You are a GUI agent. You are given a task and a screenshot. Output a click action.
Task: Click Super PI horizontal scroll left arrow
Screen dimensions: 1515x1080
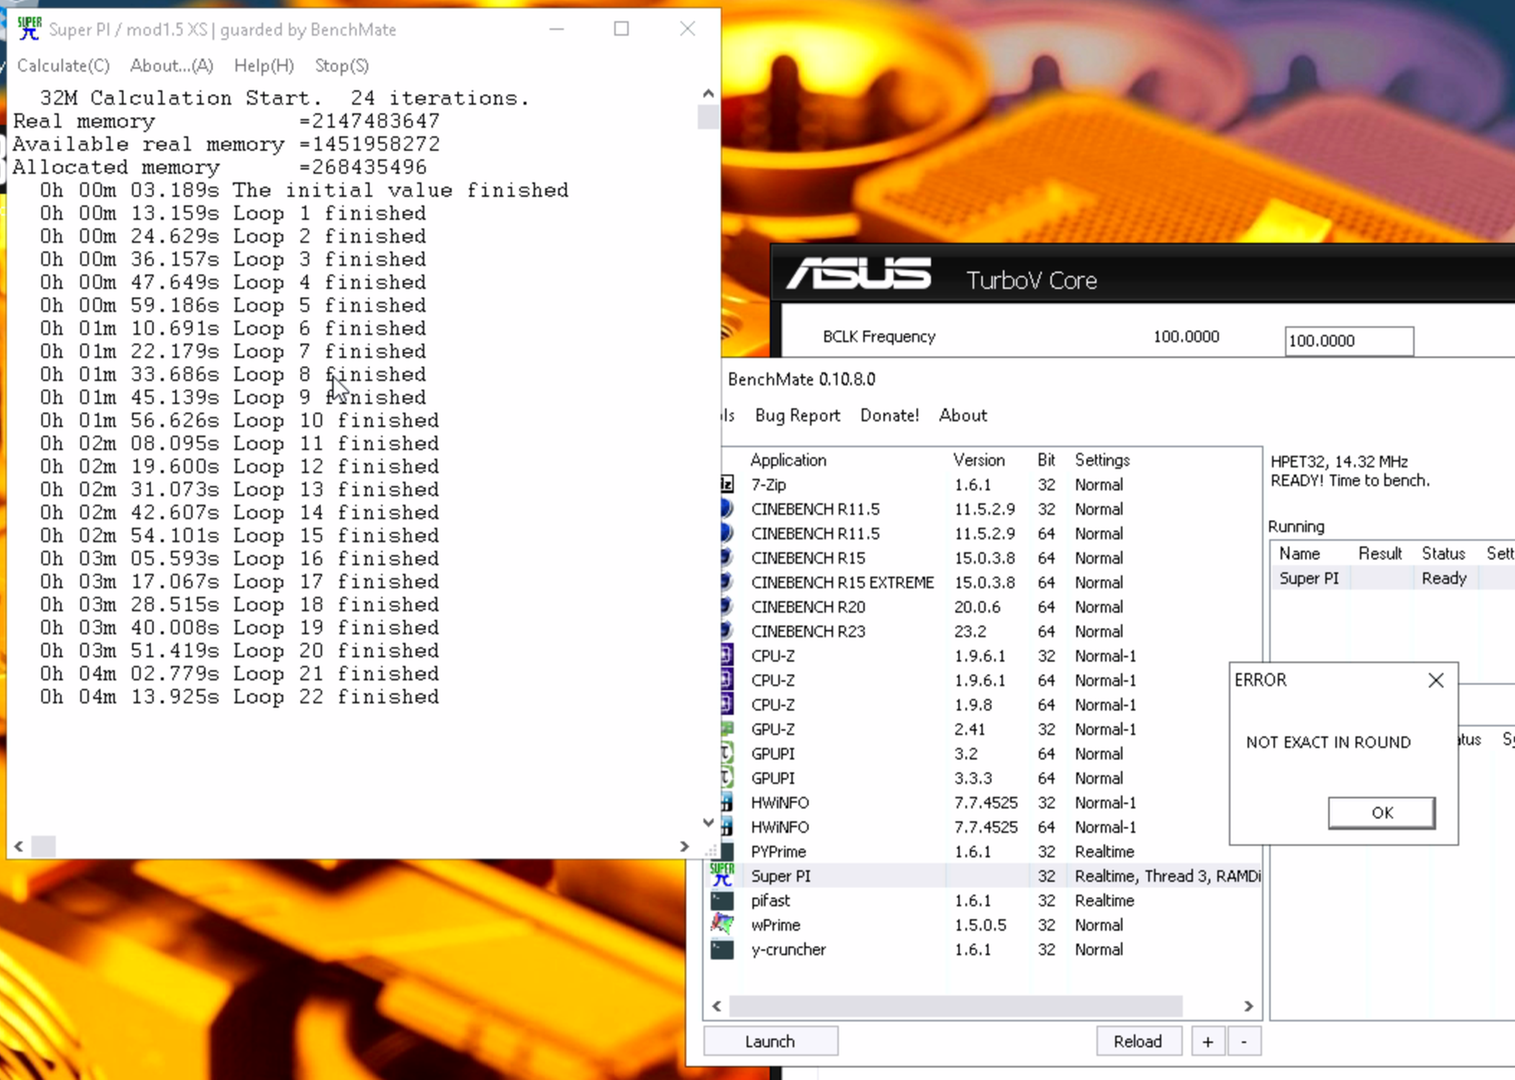(18, 846)
